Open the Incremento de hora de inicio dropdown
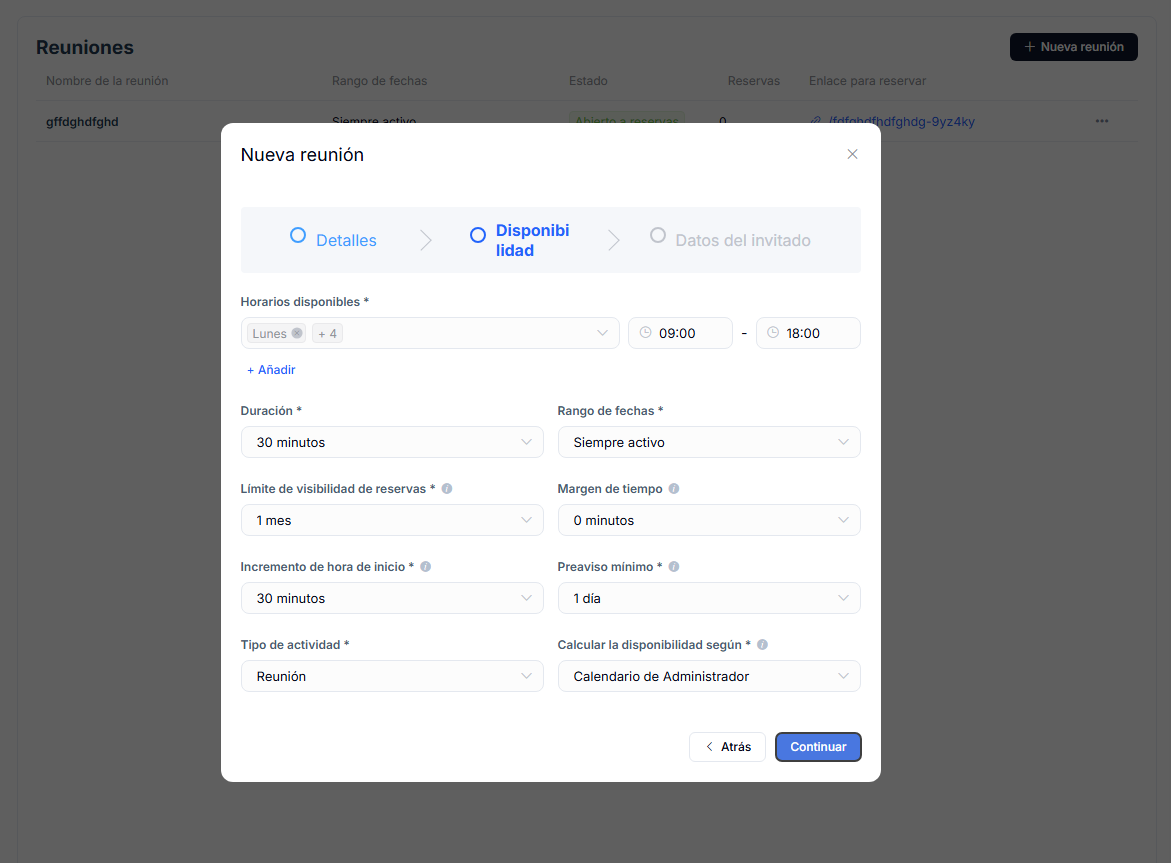The width and height of the screenshot is (1171, 863). [392, 598]
